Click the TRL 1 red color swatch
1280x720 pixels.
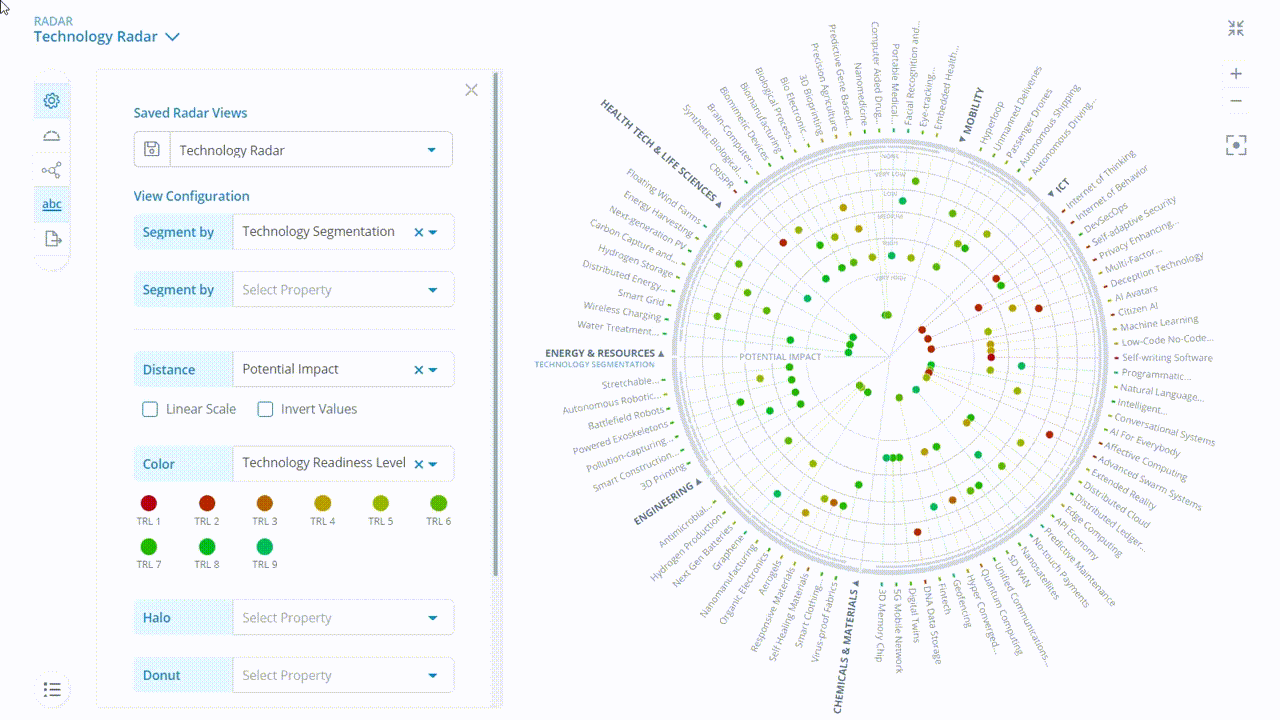(148, 503)
